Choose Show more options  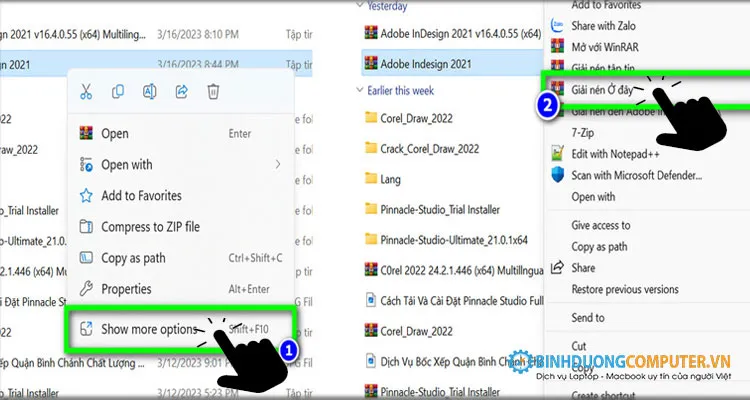(x=180, y=330)
